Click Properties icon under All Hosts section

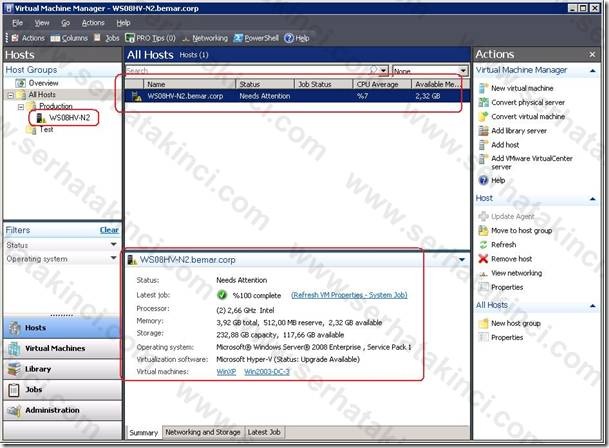click(483, 337)
